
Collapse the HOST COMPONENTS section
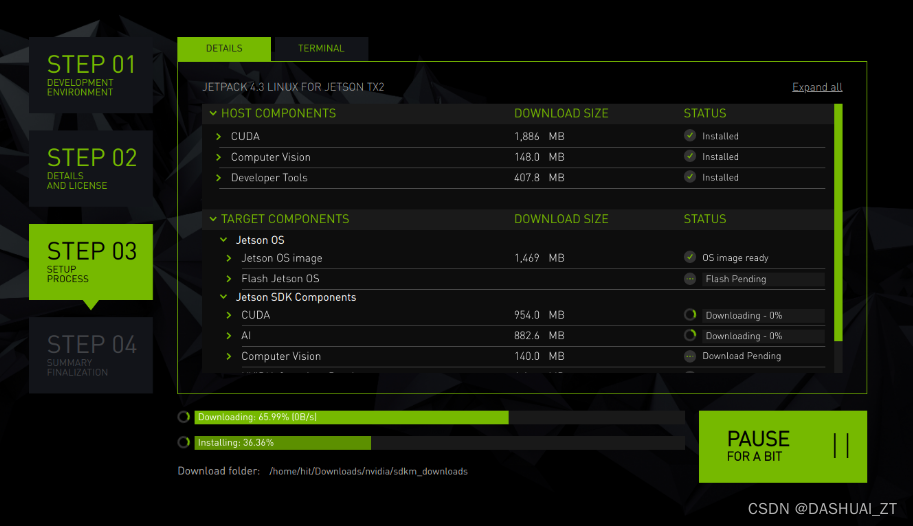pyautogui.click(x=213, y=113)
